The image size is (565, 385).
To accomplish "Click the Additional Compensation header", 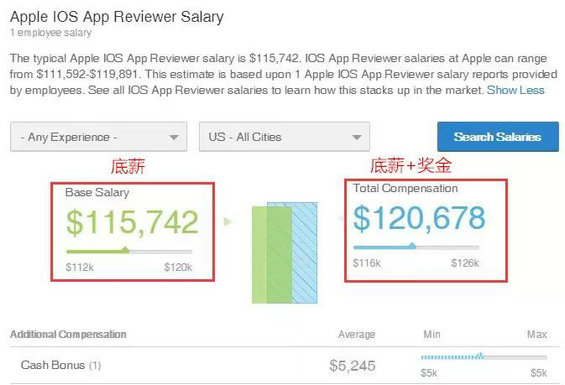I will pyautogui.click(x=68, y=334).
